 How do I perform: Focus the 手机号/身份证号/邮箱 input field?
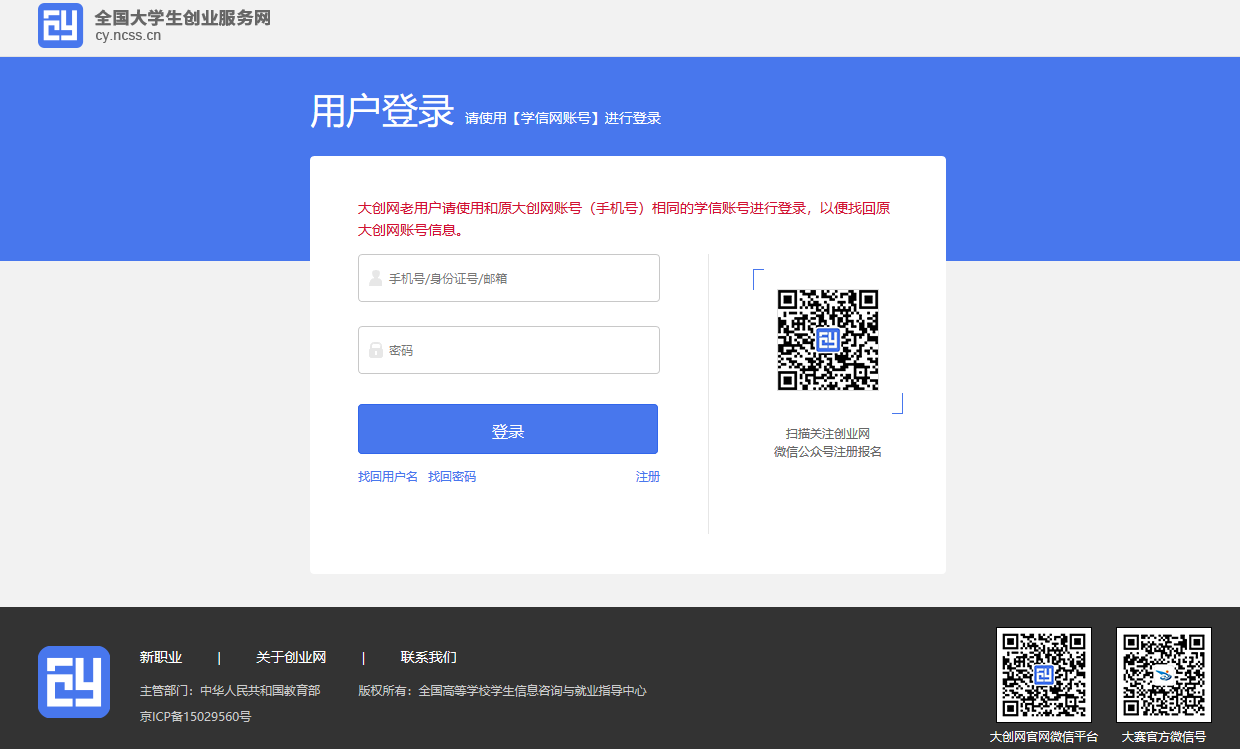[520, 278]
